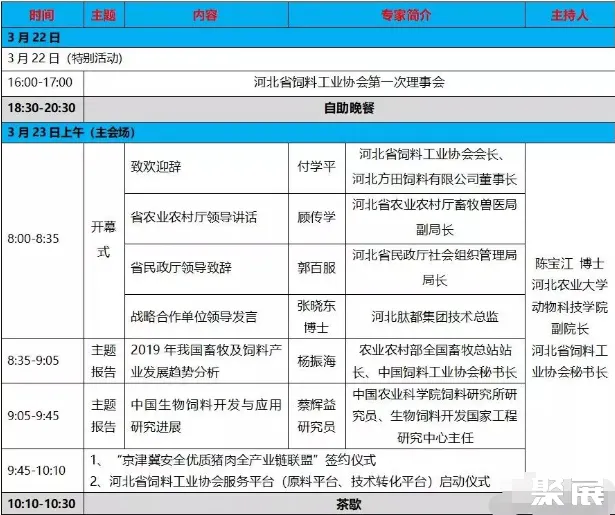This screenshot has width=615, height=515.
Task: Select the 3月22日 (特别活动) row
Action: tap(60, 59)
